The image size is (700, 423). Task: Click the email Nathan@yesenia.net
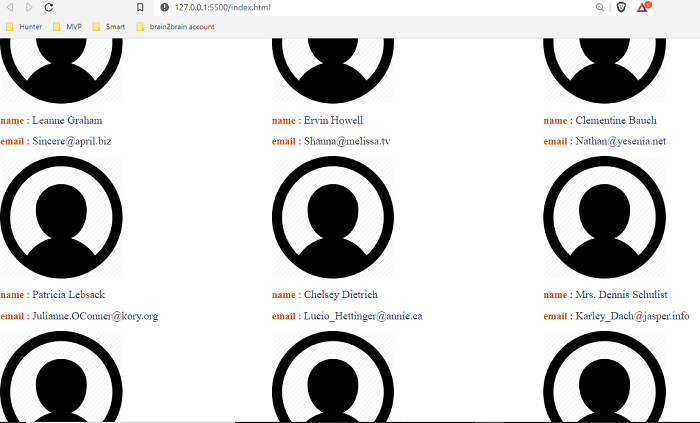[x=620, y=141]
